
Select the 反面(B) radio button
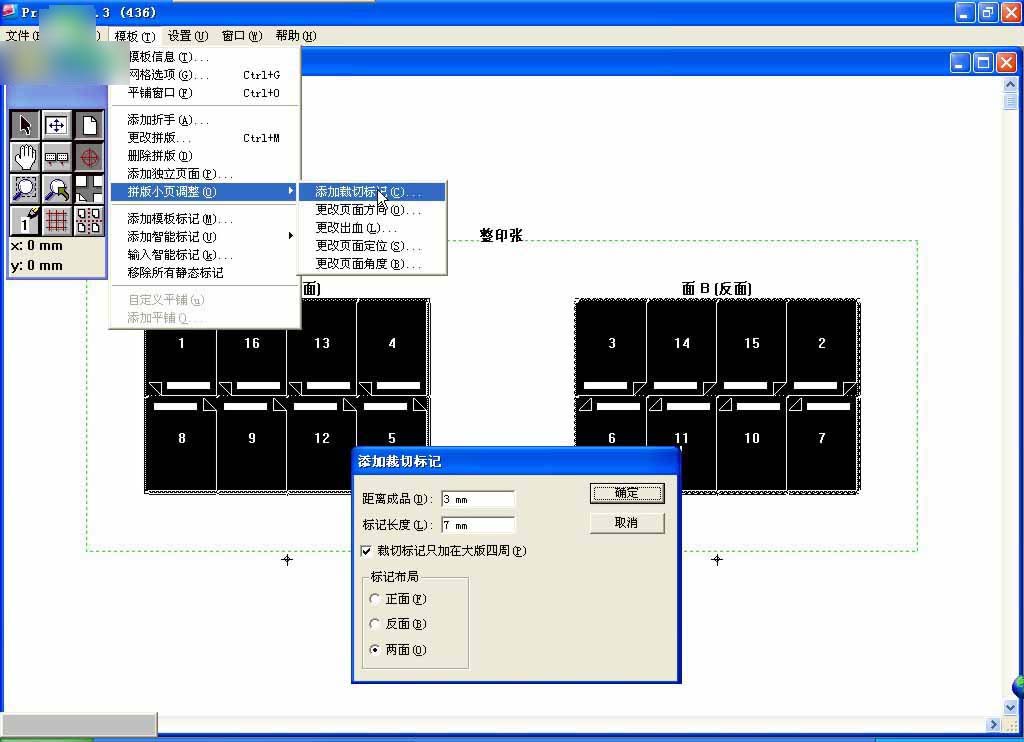pos(375,624)
